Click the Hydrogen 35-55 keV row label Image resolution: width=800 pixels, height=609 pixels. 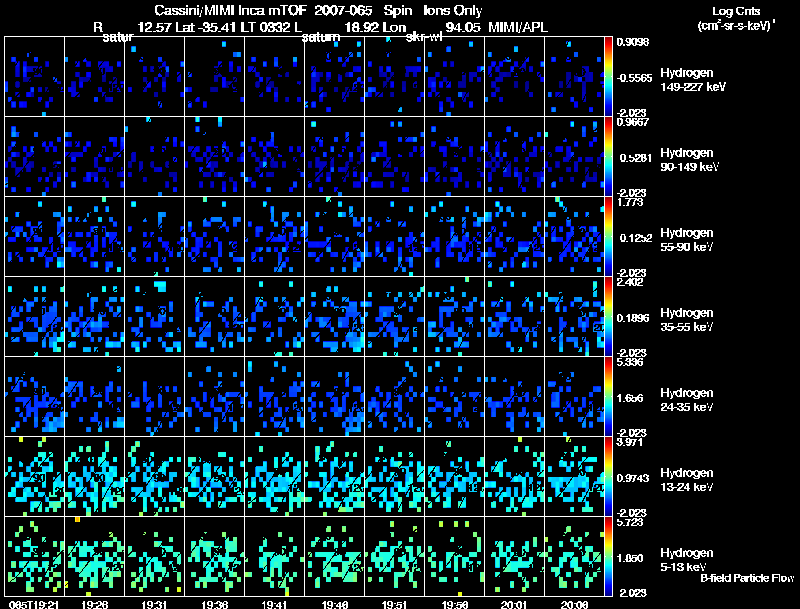686,320
